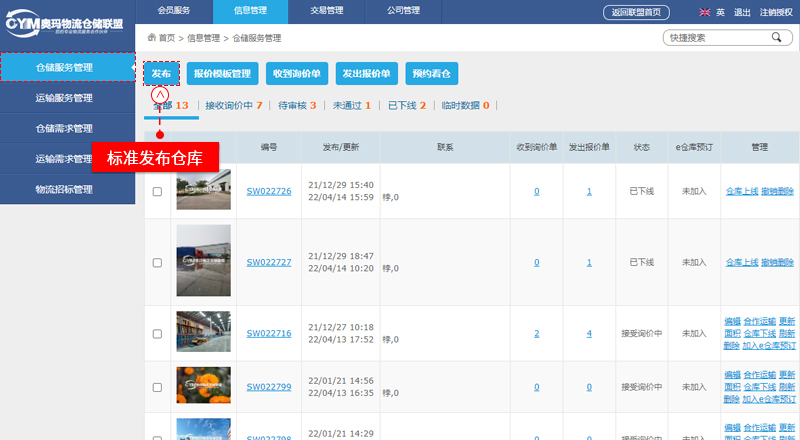Click the search magnifier icon

coord(775,38)
